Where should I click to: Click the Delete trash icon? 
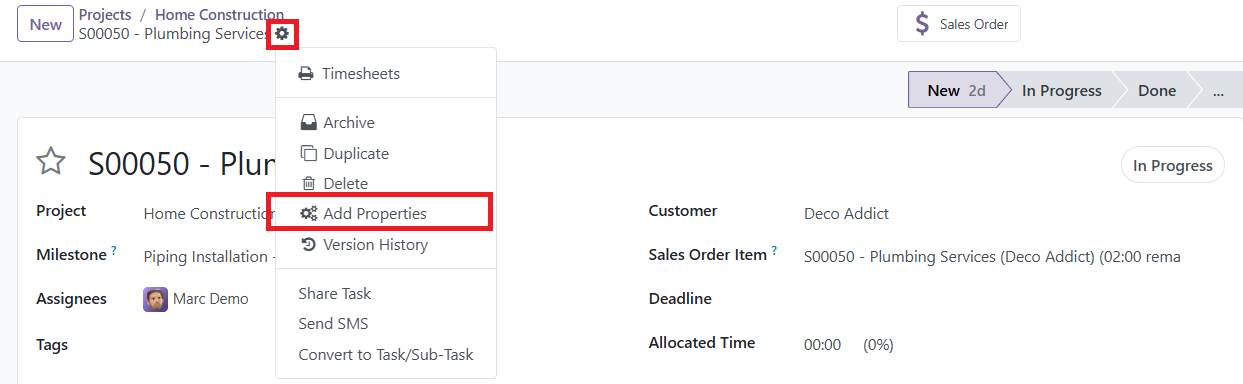pyautogui.click(x=308, y=184)
